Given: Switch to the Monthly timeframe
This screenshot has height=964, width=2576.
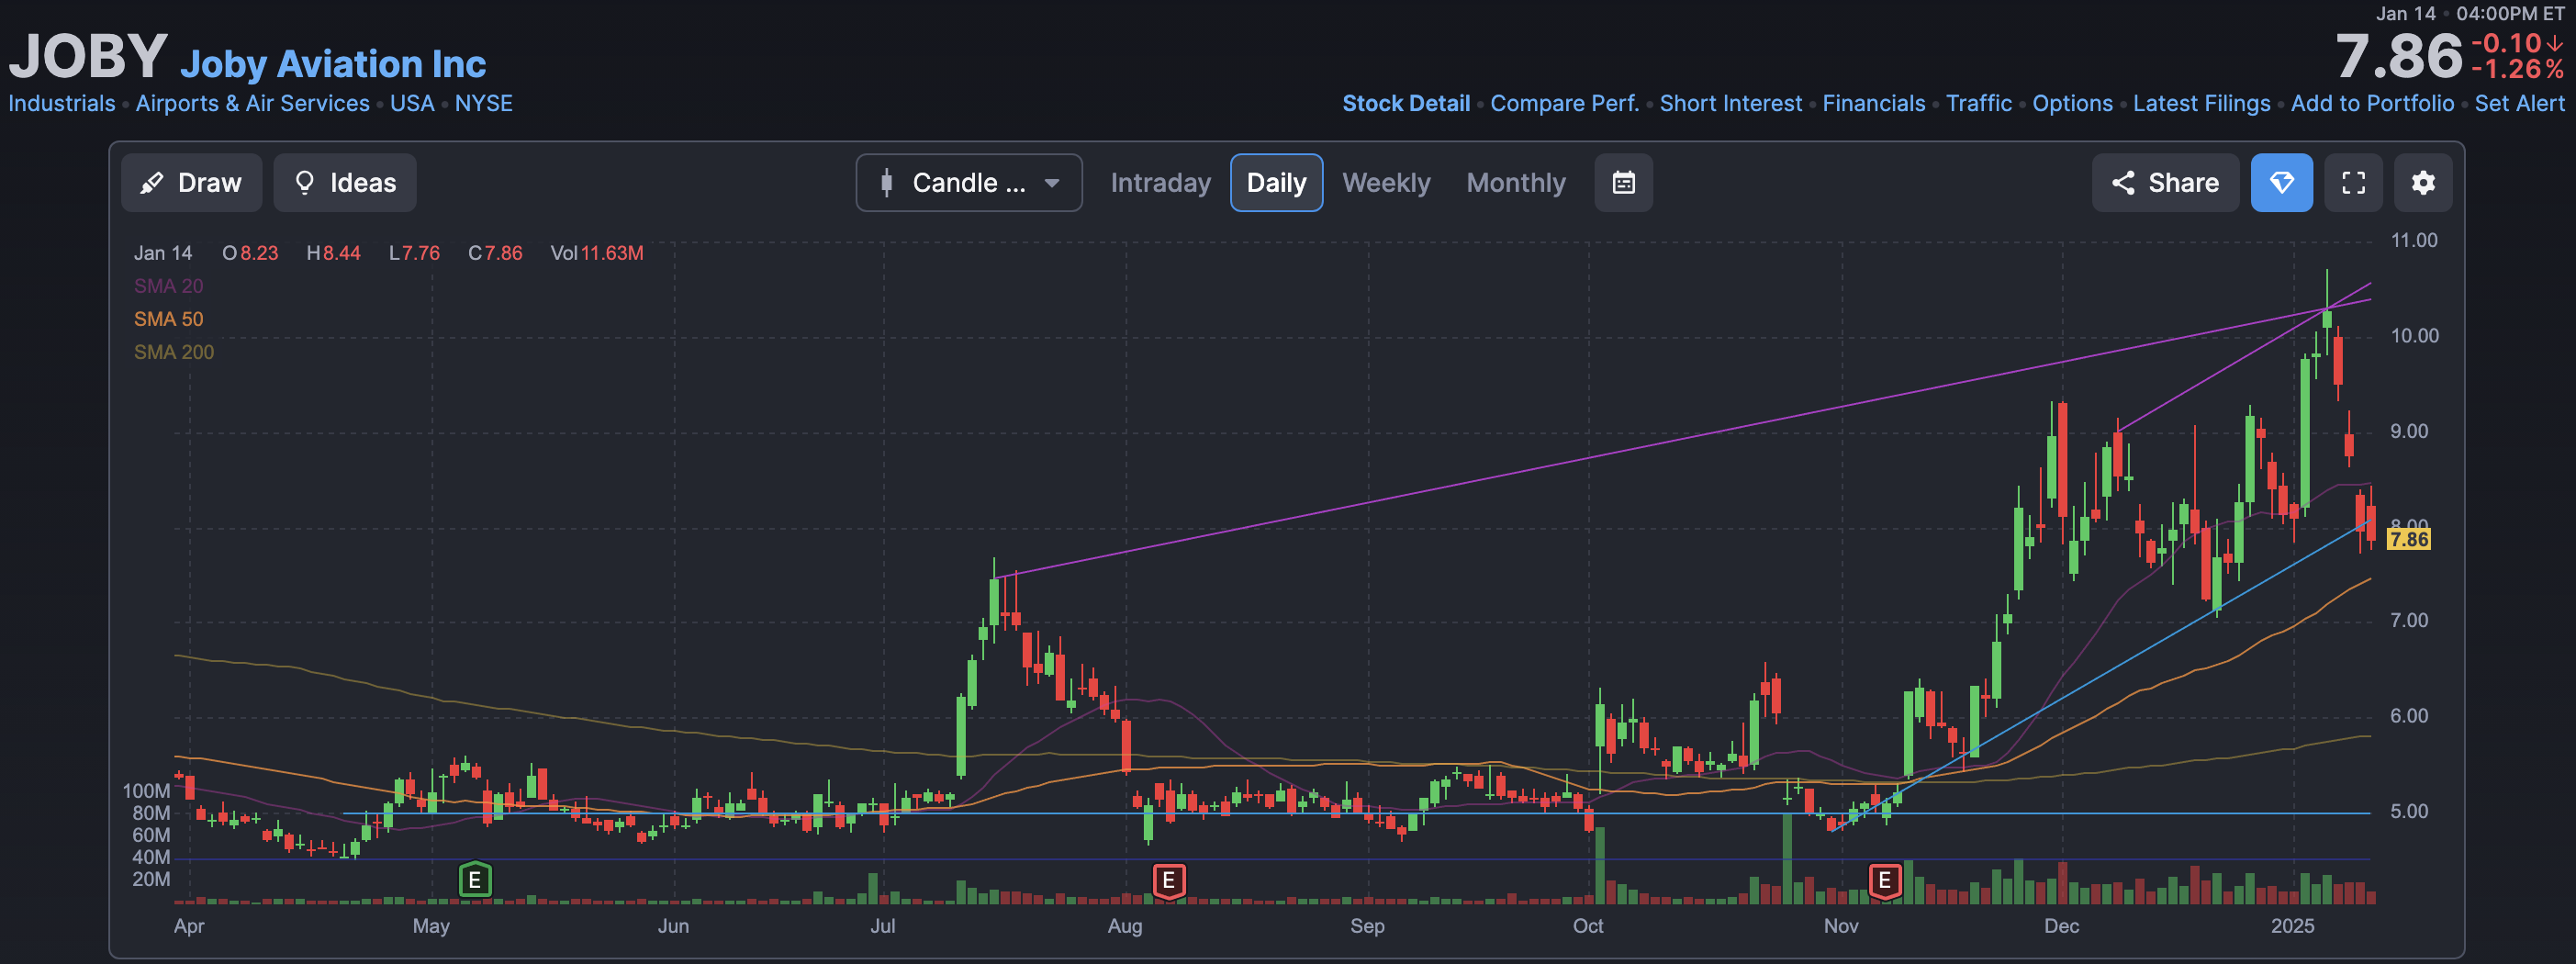Looking at the screenshot, I should (x=1516, y=183).
